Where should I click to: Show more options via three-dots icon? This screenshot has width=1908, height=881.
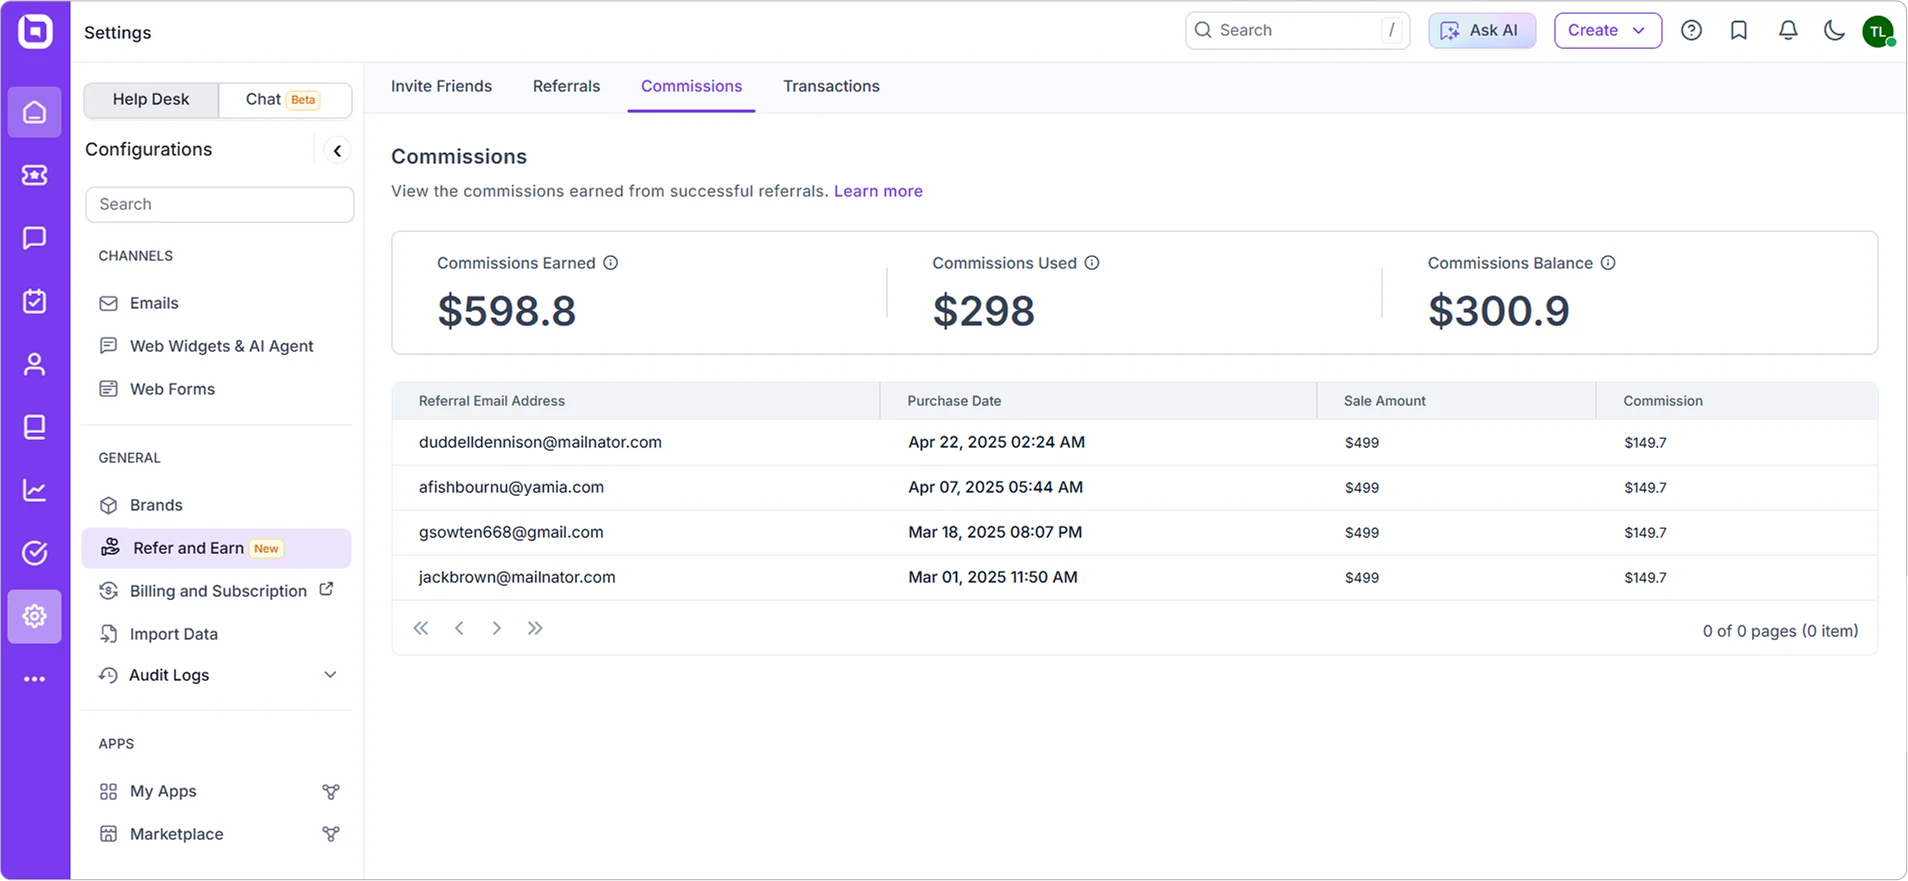[35, 679]
